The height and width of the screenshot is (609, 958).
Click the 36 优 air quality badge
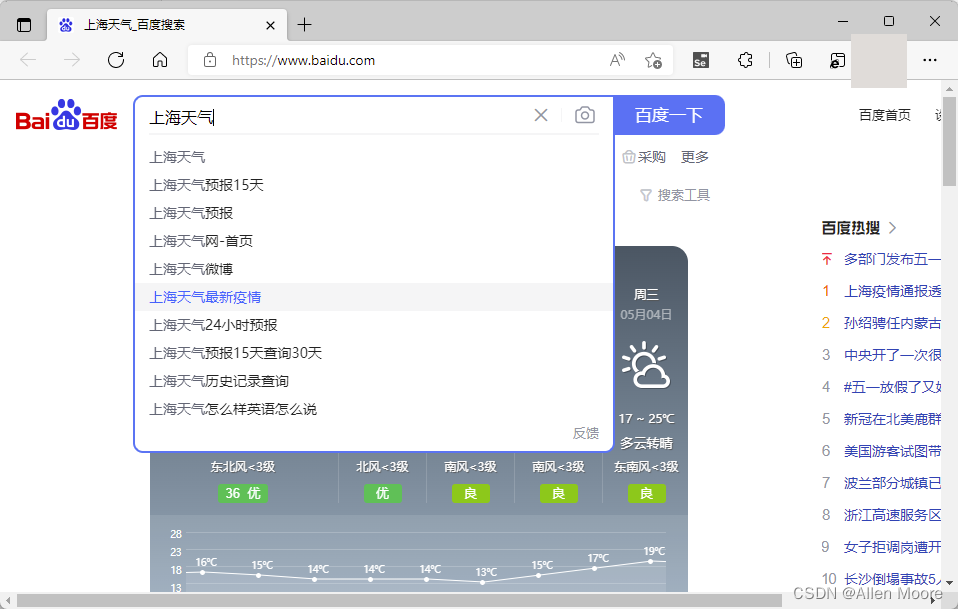(x=243, y=493)
